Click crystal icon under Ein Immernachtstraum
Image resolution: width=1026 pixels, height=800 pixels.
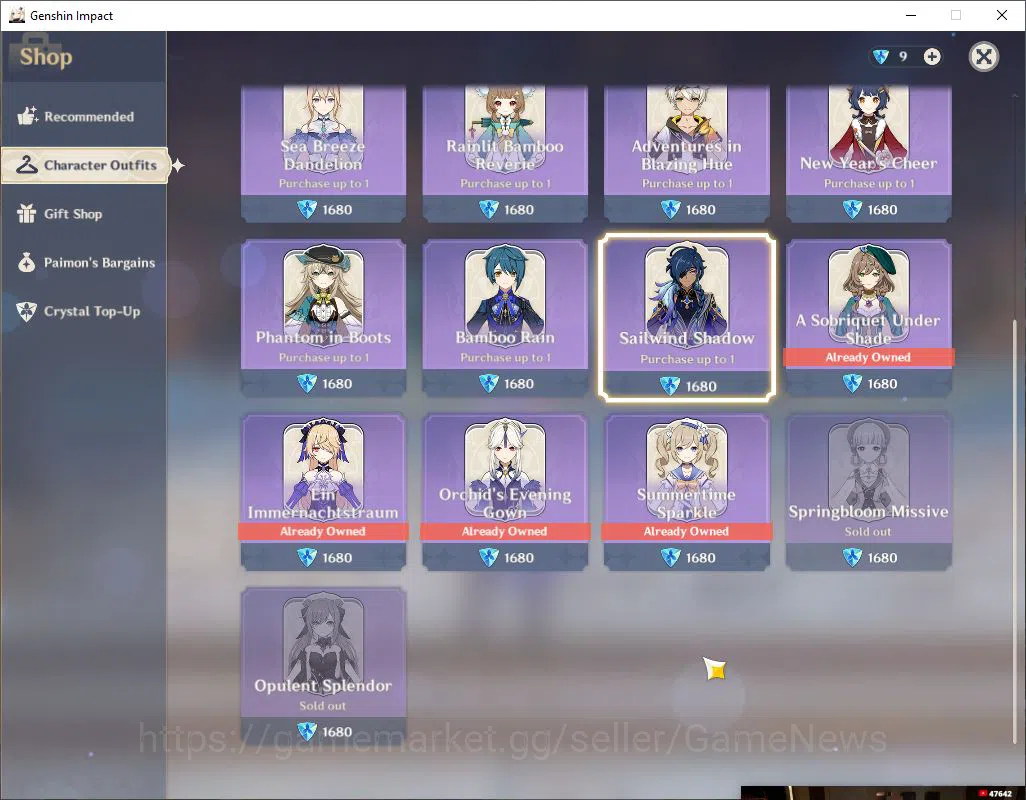(x=307, y=557)
